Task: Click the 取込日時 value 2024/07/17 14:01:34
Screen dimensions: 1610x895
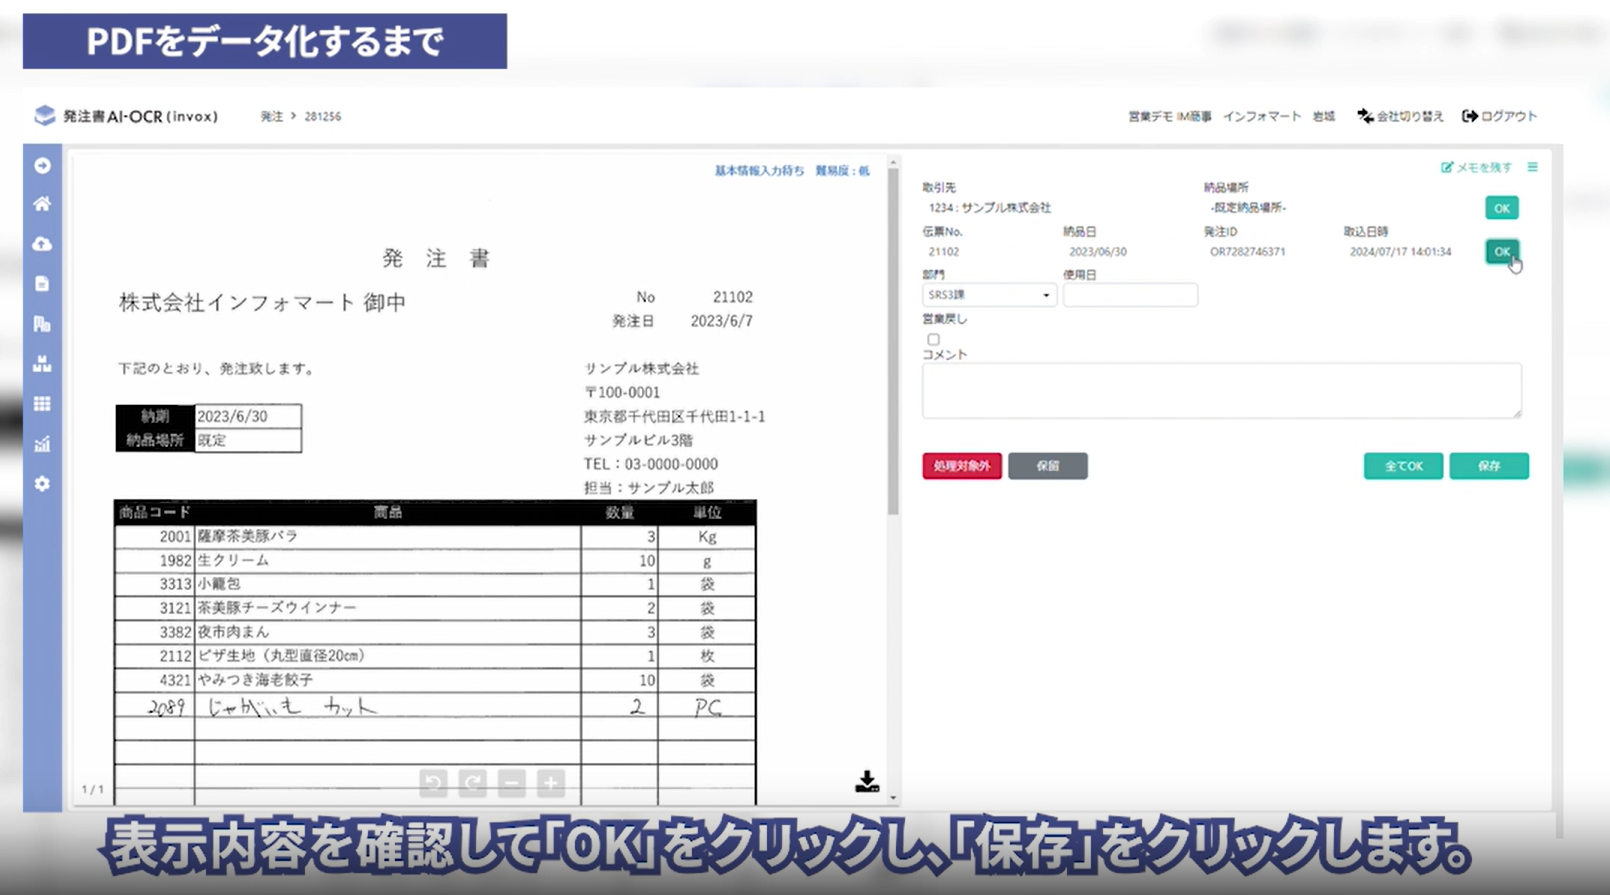Action: [1400, 252]
